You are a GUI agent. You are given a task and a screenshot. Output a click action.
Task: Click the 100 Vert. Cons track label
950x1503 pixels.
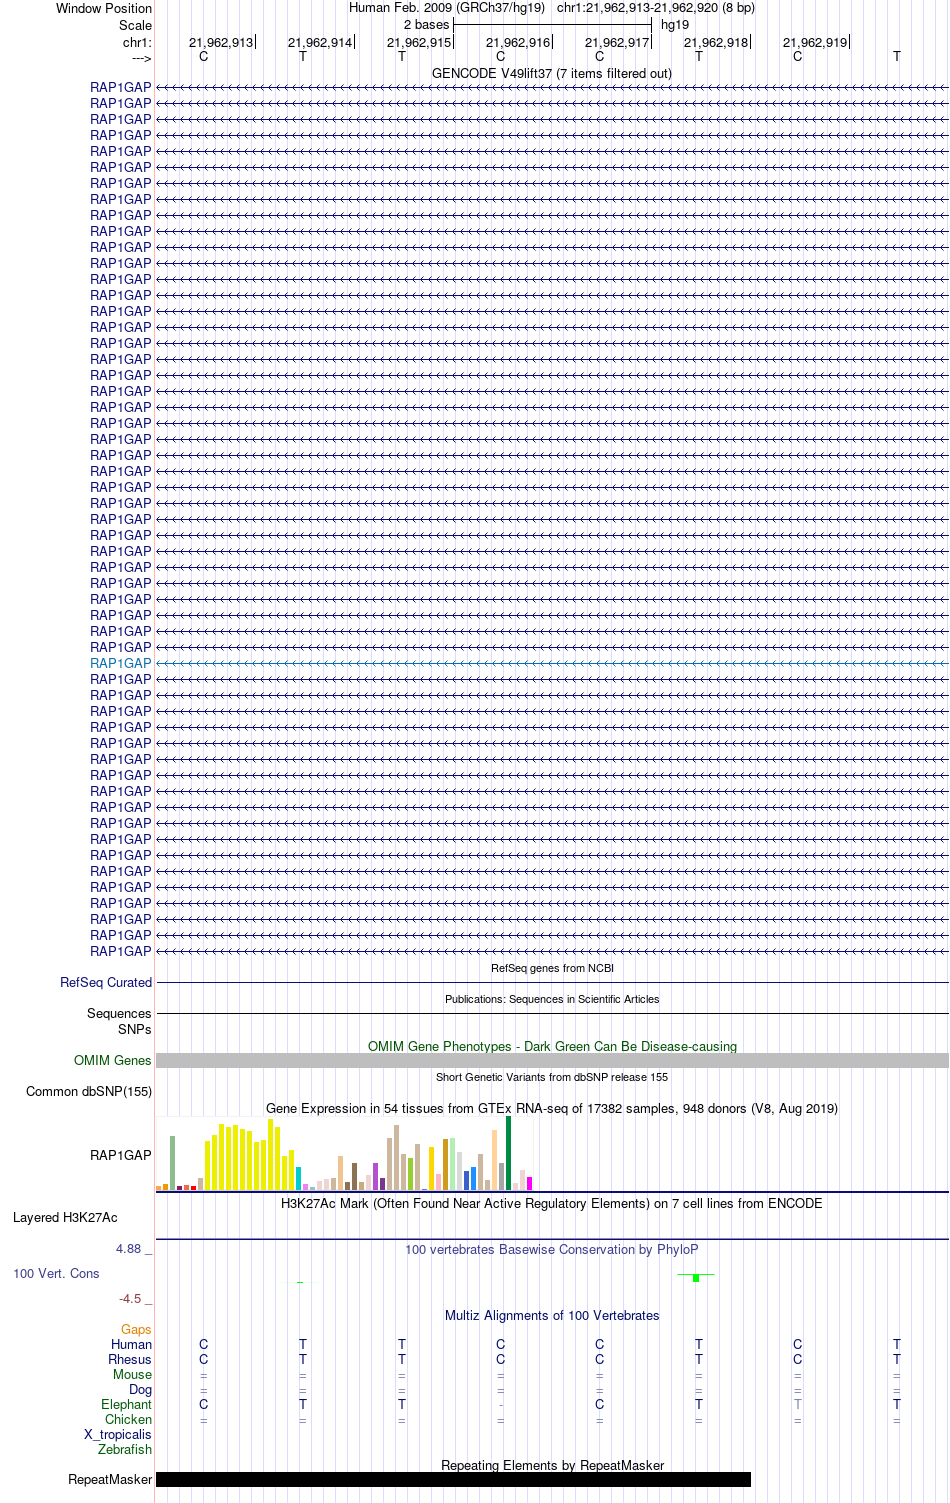click(x=56, y=1274)
